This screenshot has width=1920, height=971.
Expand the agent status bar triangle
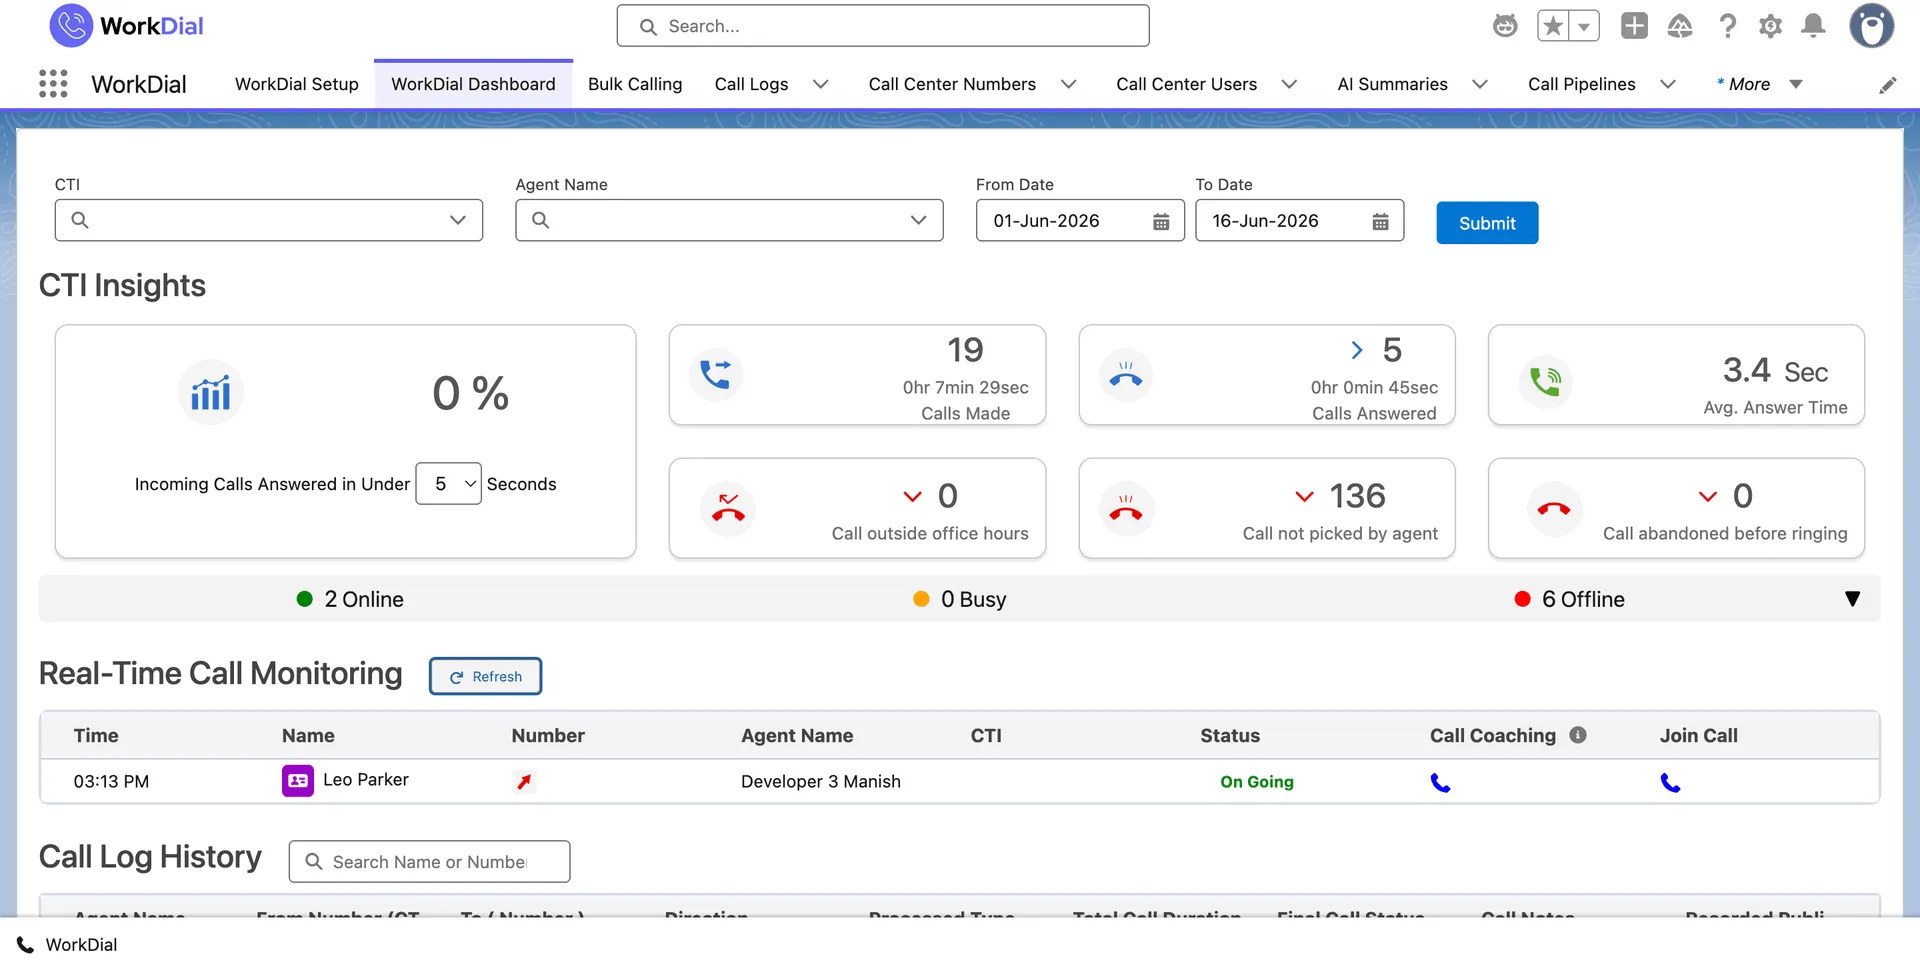point(1852,599)
